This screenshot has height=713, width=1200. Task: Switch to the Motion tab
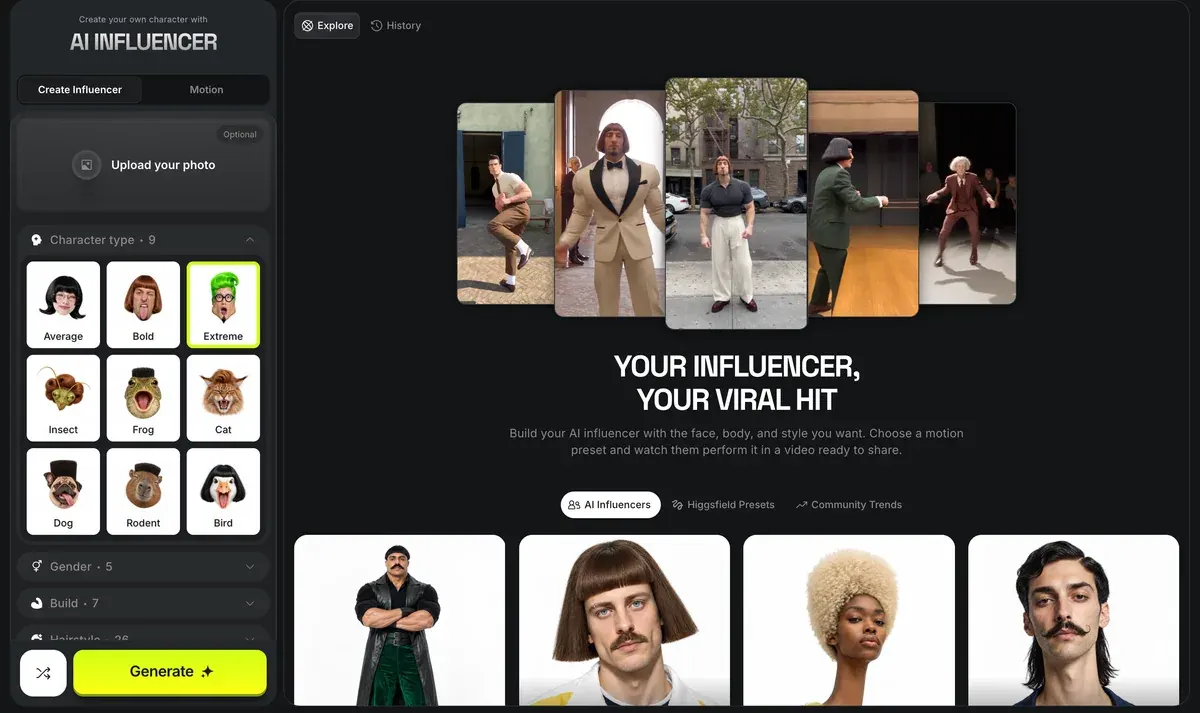tap(206, 90)
